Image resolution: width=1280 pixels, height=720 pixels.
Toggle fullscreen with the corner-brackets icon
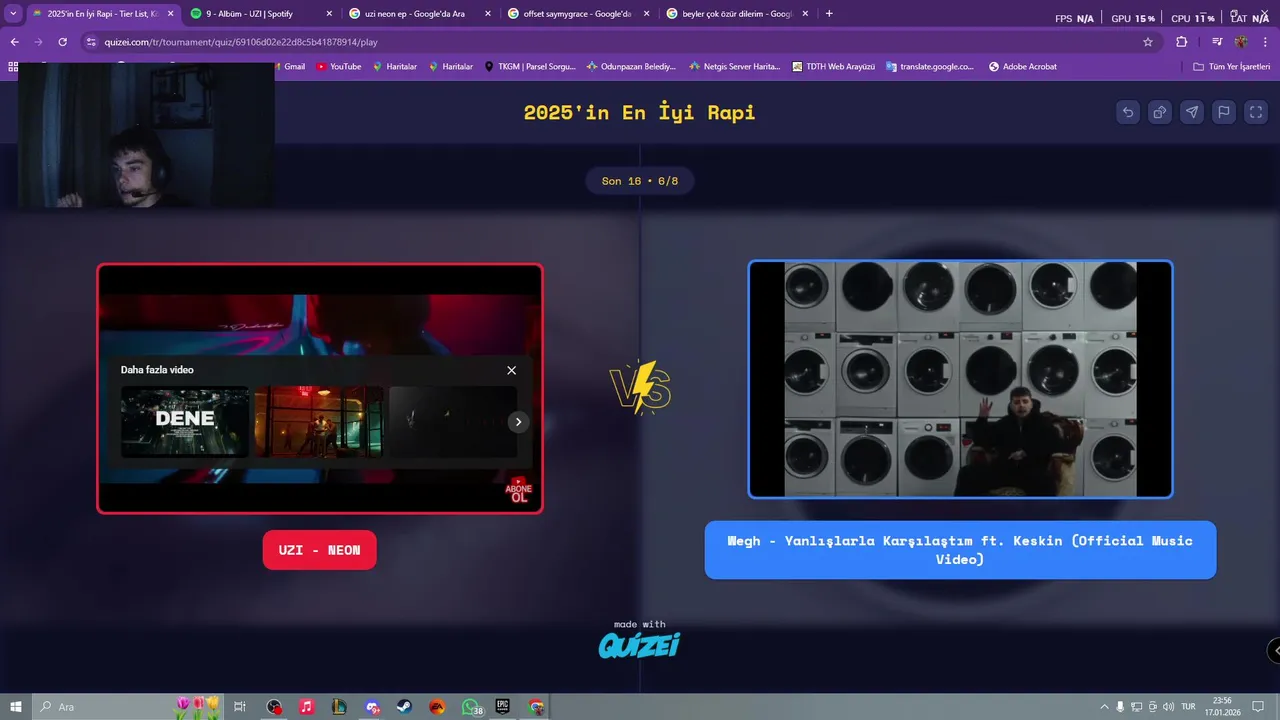(1256, 112)
